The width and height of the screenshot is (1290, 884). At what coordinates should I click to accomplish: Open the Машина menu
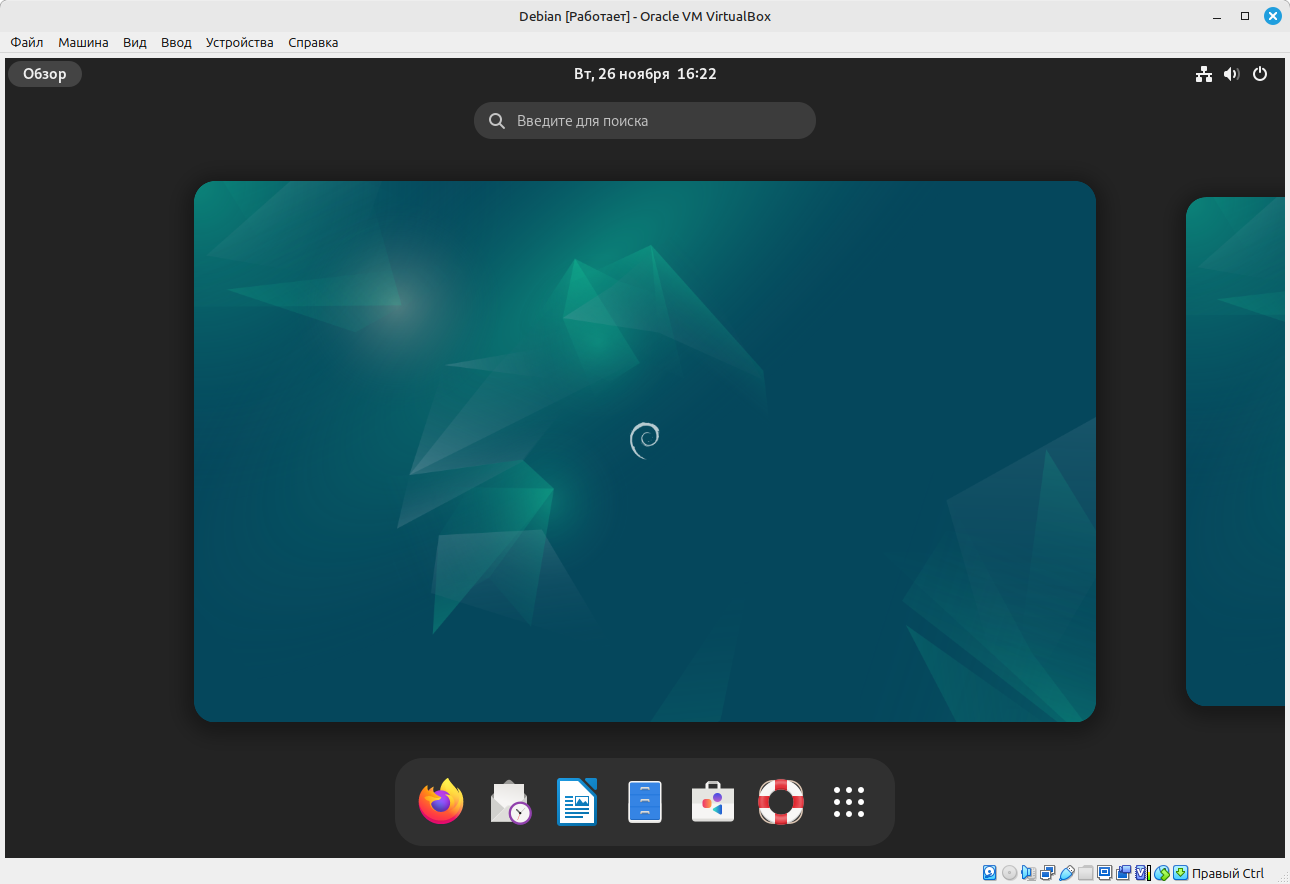tap(83, 42)
